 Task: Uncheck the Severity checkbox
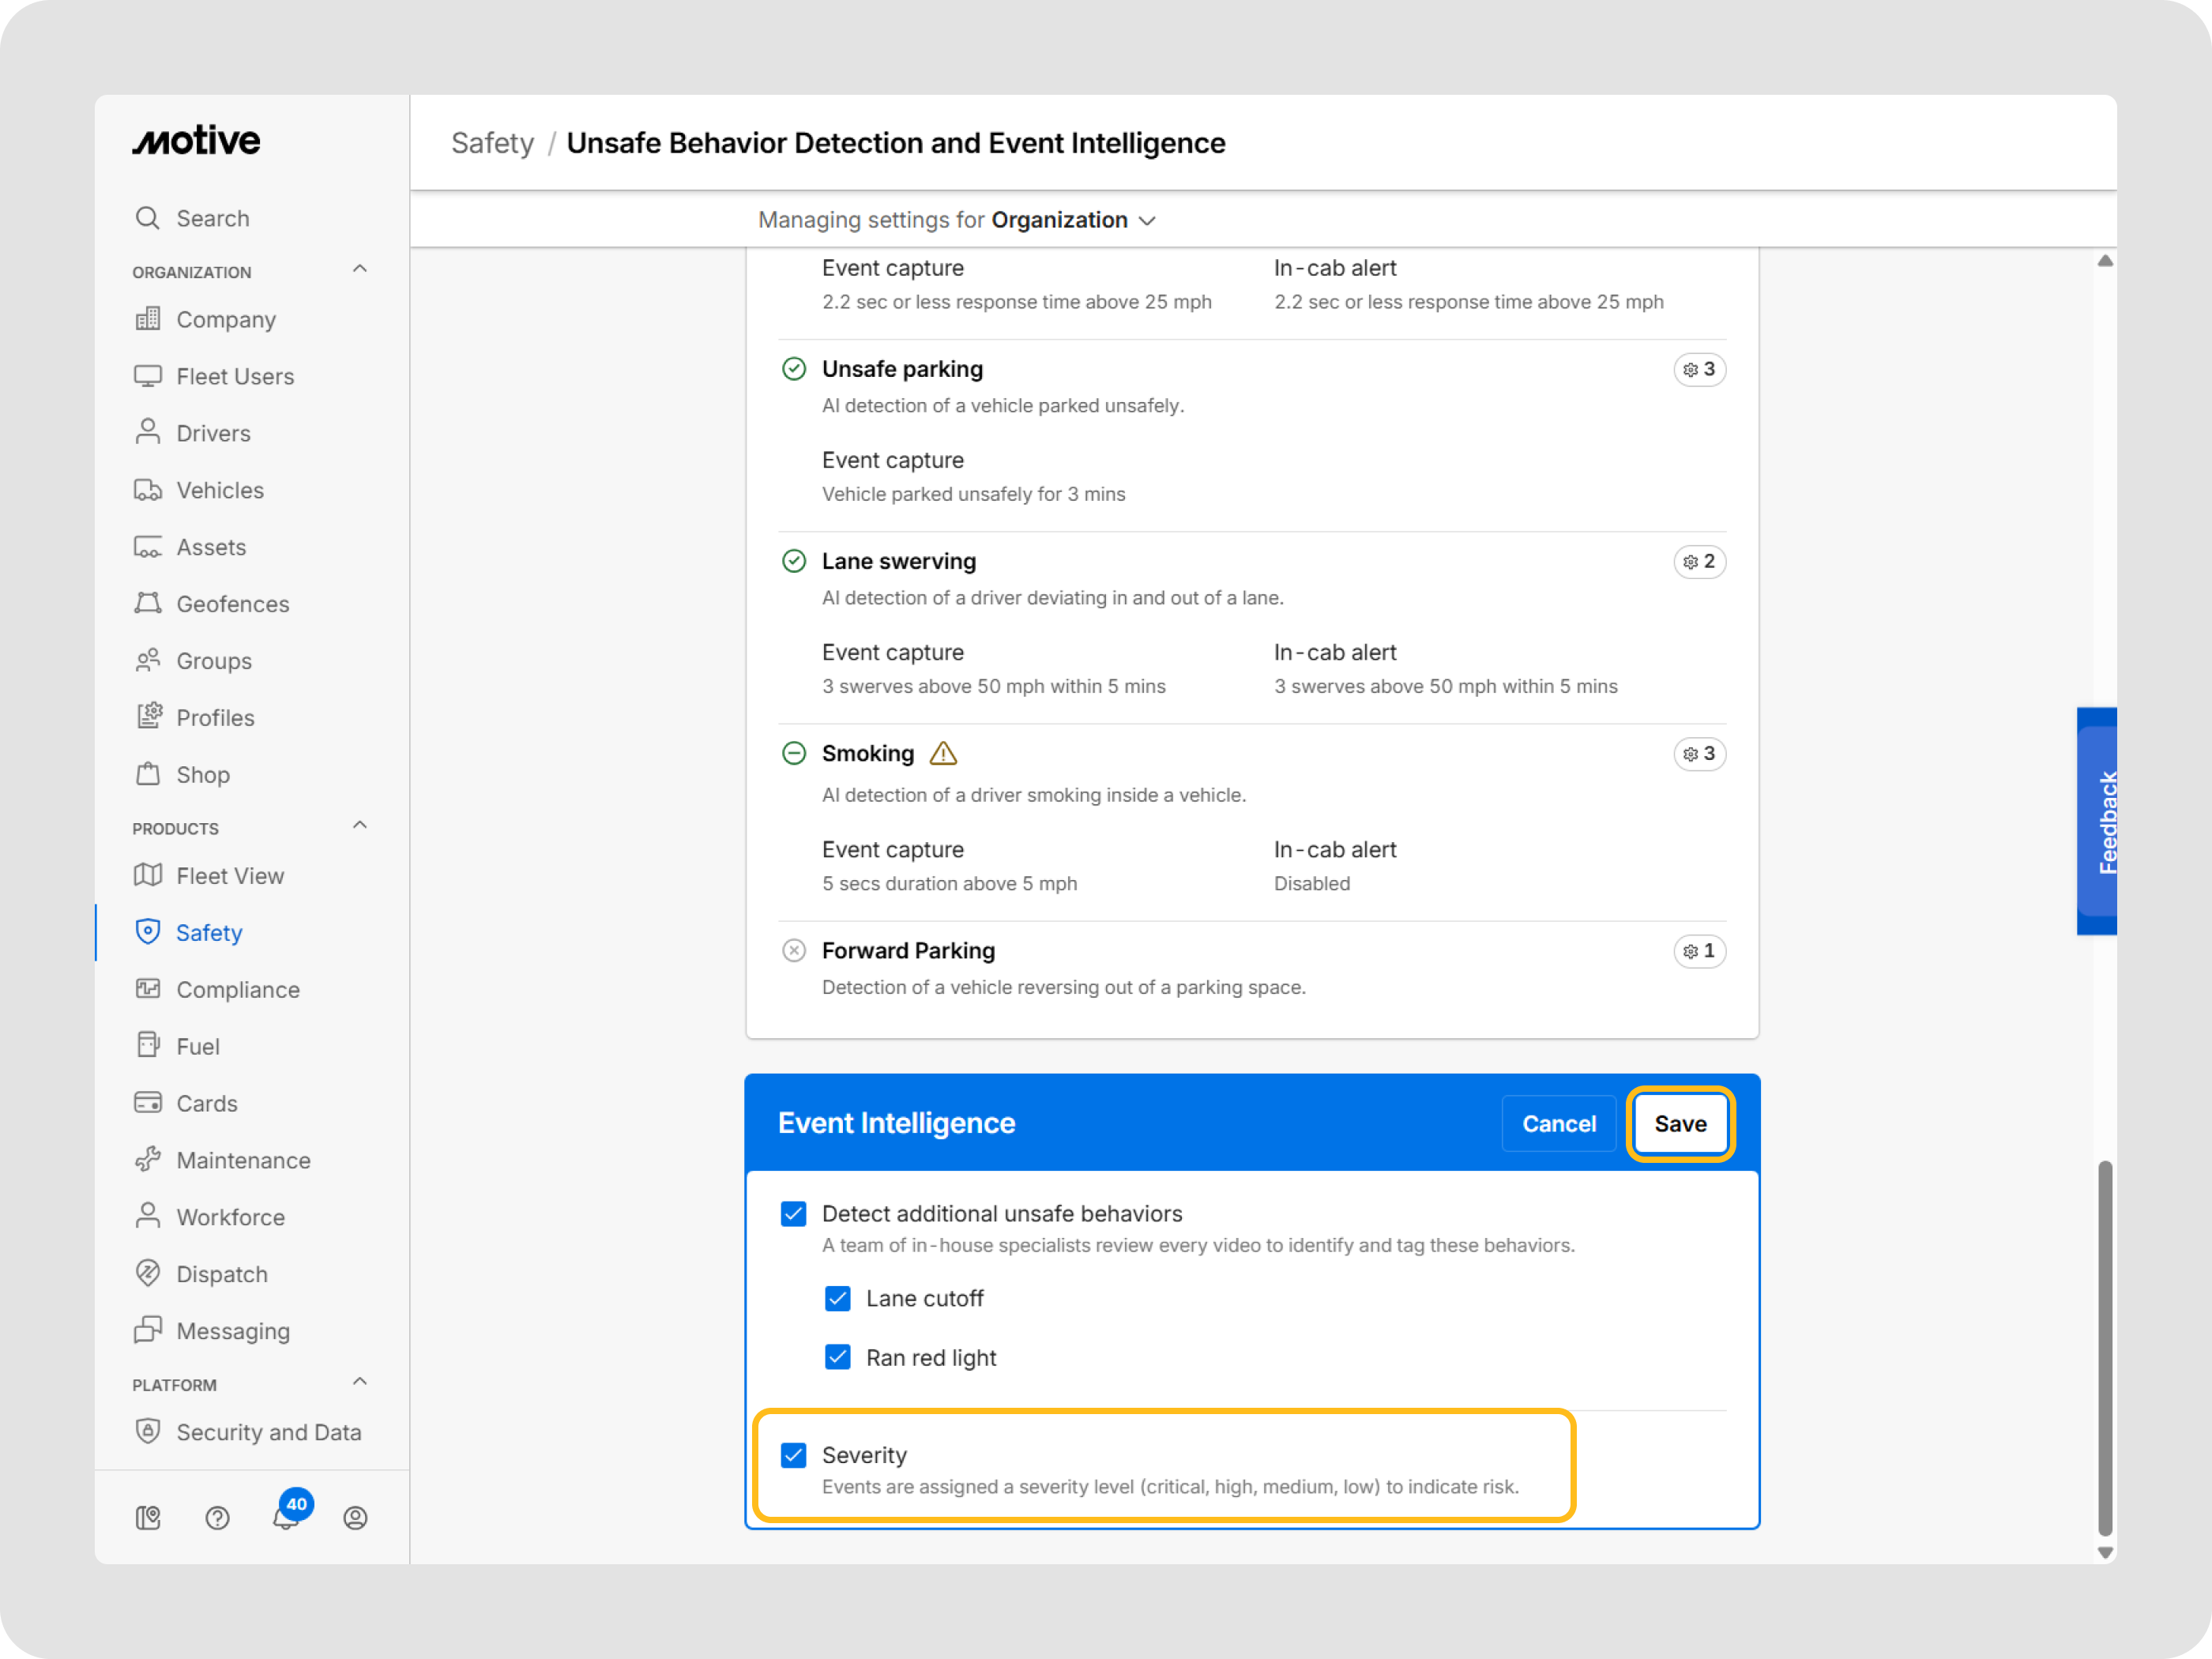[794, 1455]
